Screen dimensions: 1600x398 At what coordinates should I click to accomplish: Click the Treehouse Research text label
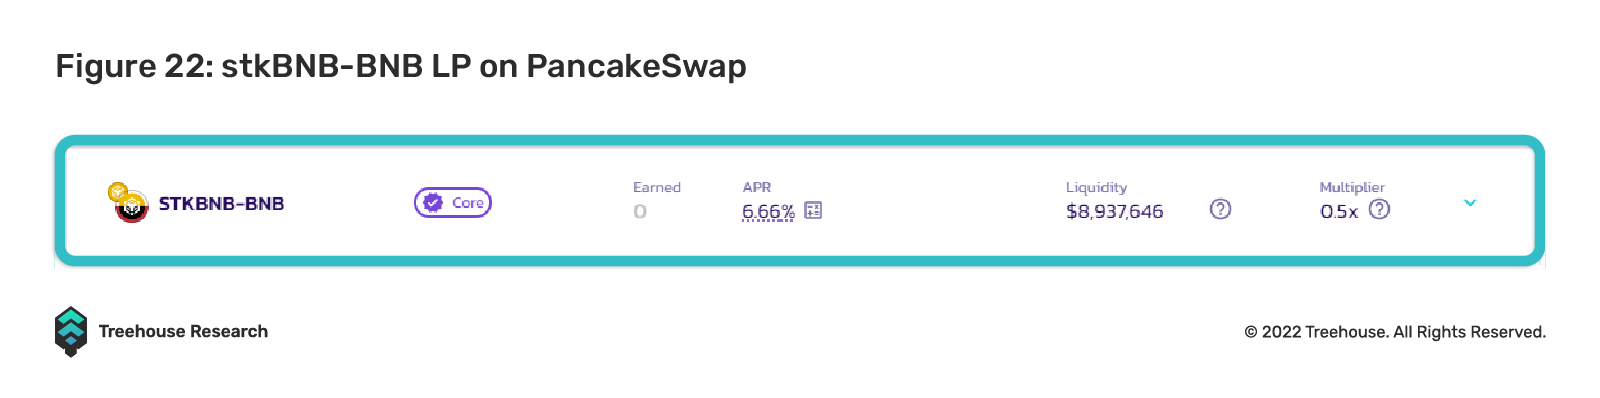tap(183, 332)
